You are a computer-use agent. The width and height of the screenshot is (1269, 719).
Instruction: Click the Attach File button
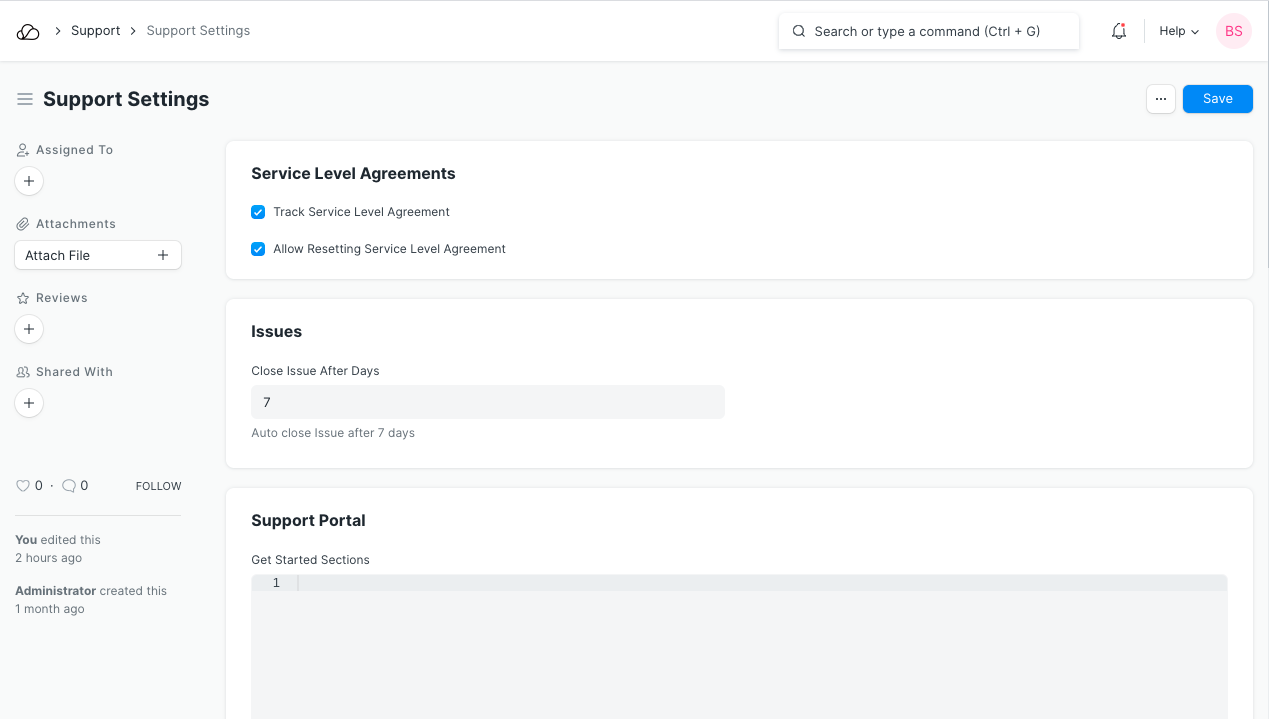tap(97, 255)
